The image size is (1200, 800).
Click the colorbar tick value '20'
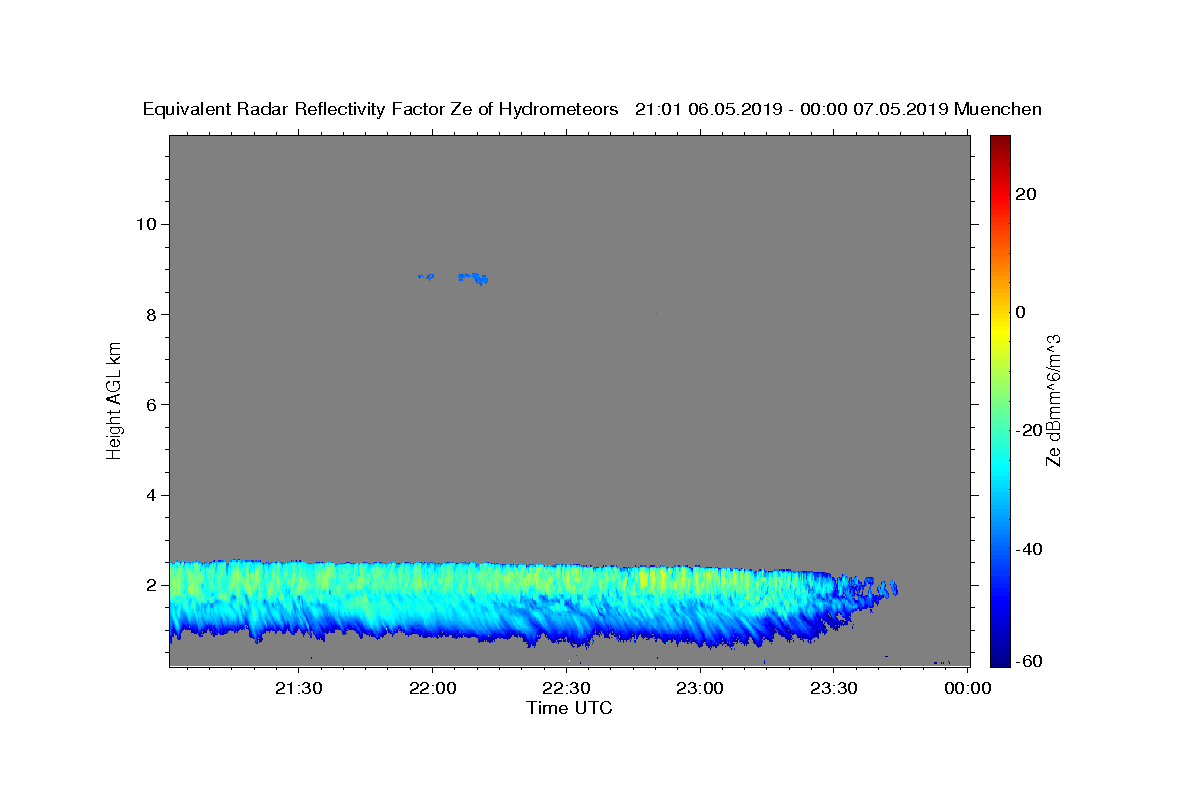point(1026,194)
